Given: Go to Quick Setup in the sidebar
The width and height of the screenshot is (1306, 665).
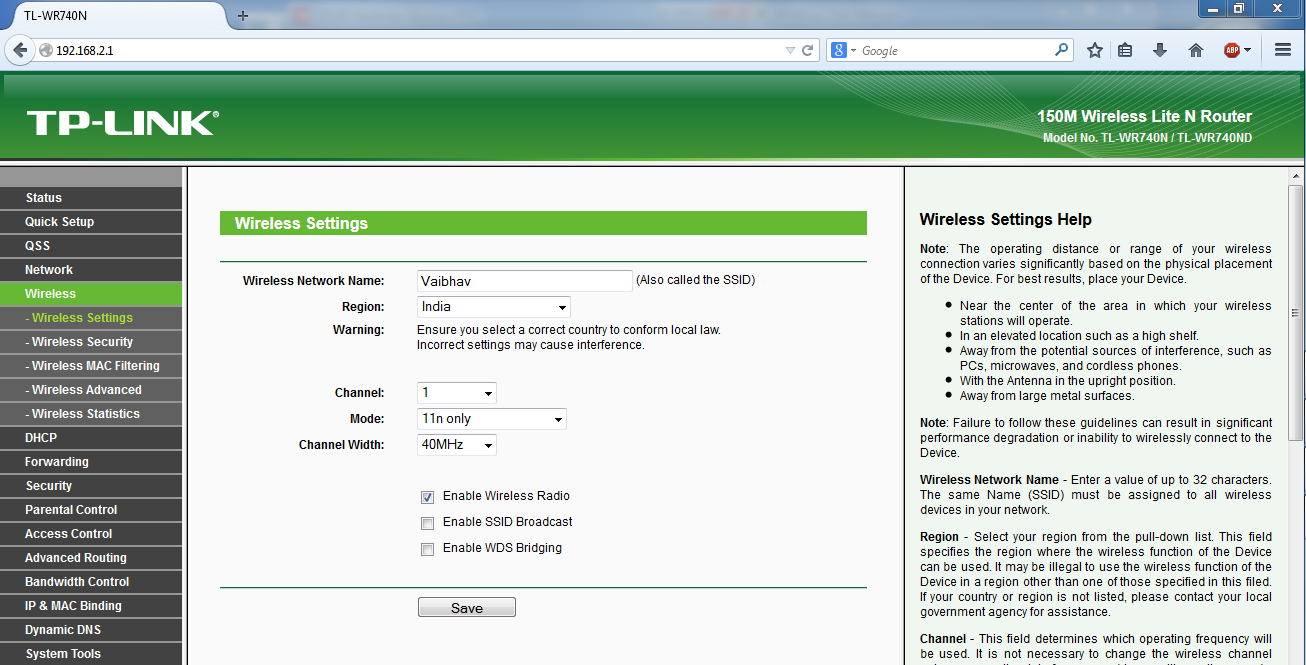Looking at the screenshot, I should tap(62, 221).
